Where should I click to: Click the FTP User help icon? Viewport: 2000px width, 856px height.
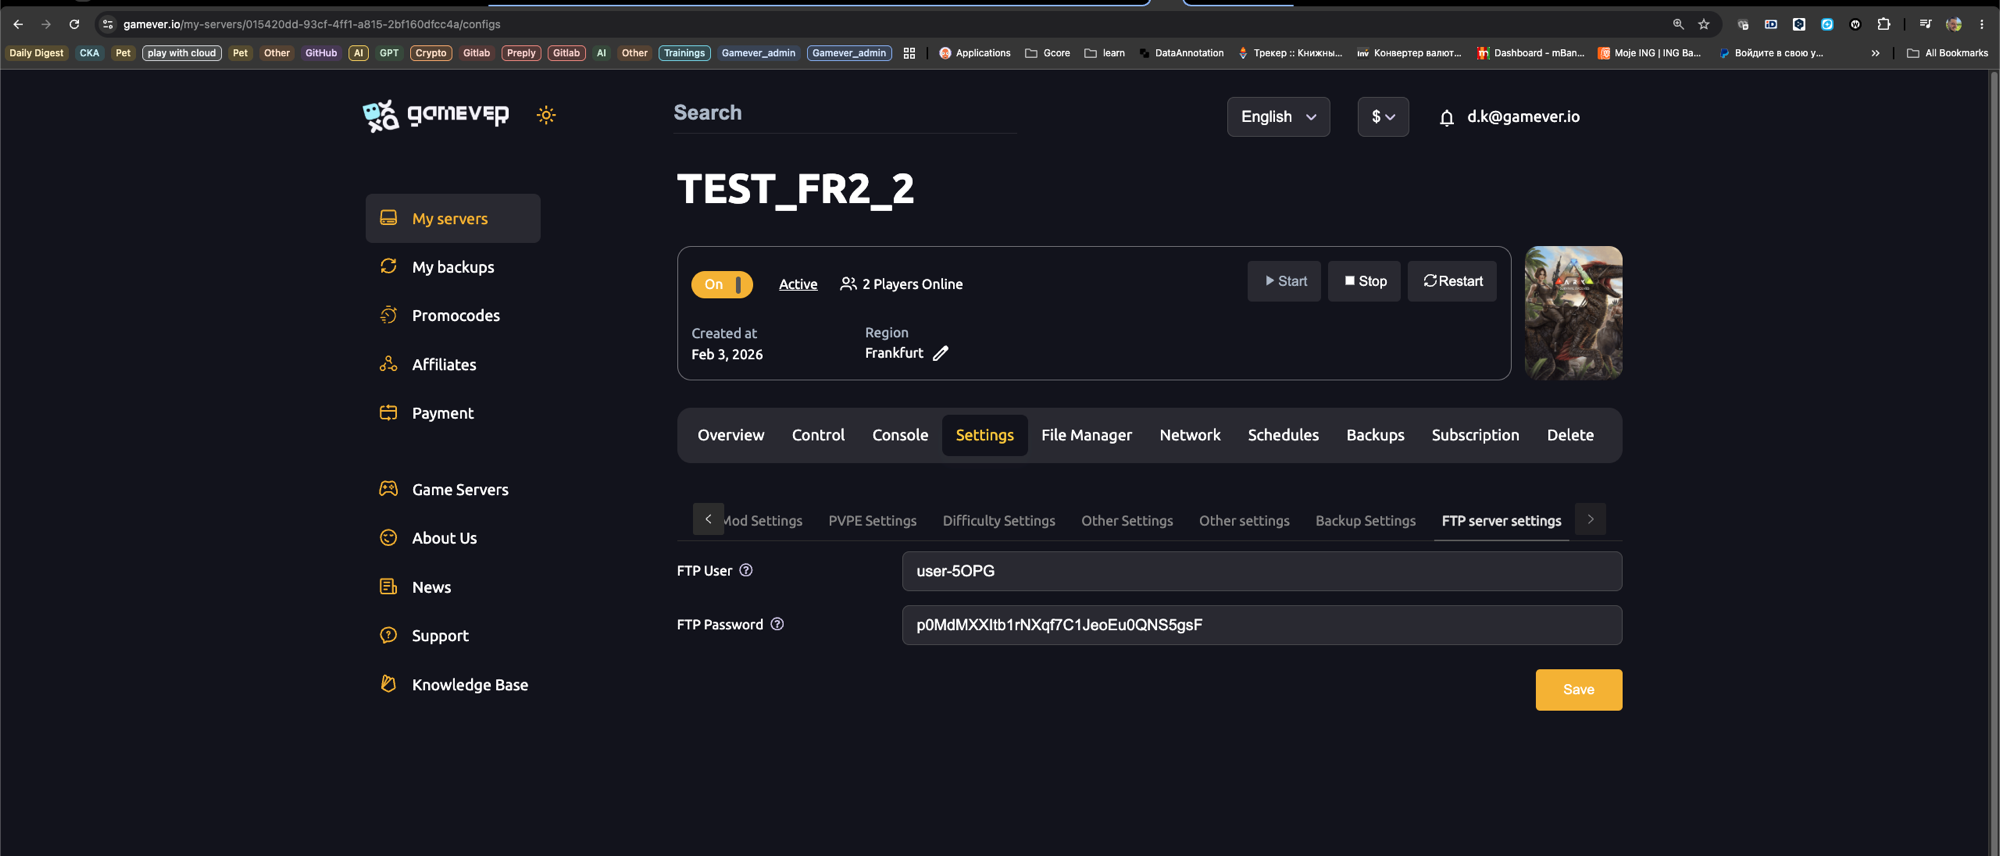tap(746, 570)
